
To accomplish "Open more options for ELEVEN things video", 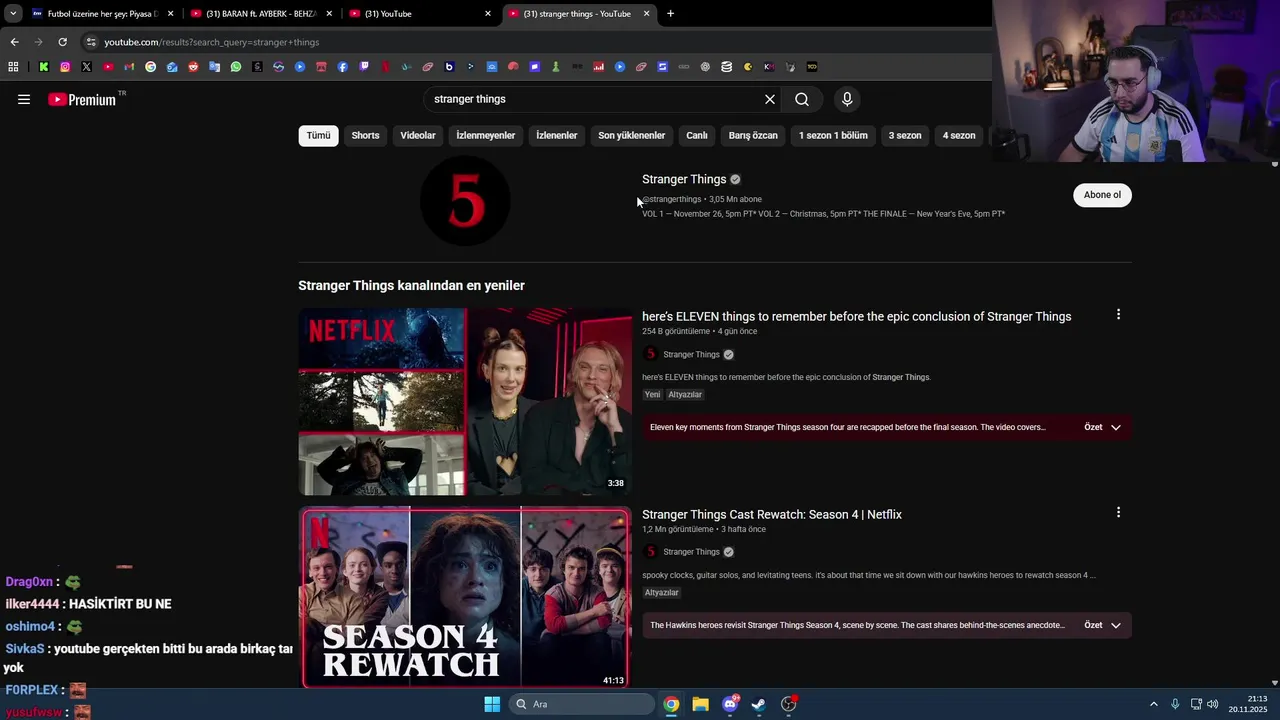I will (x=1118, y=315).
